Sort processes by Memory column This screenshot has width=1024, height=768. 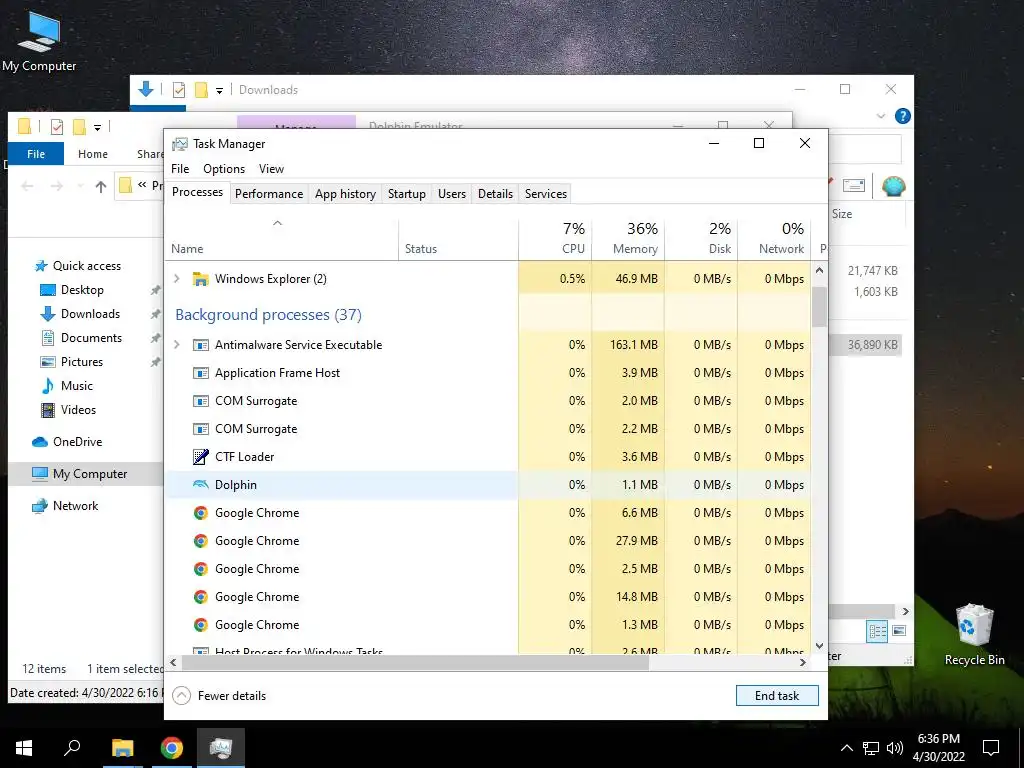[x=628, y=238]
